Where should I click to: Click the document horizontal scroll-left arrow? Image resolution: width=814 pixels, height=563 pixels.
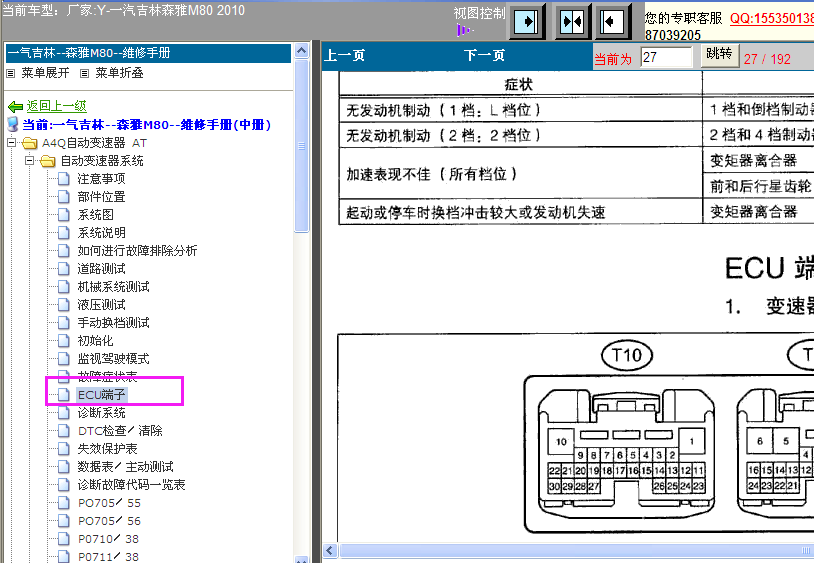tap(330, 551)
